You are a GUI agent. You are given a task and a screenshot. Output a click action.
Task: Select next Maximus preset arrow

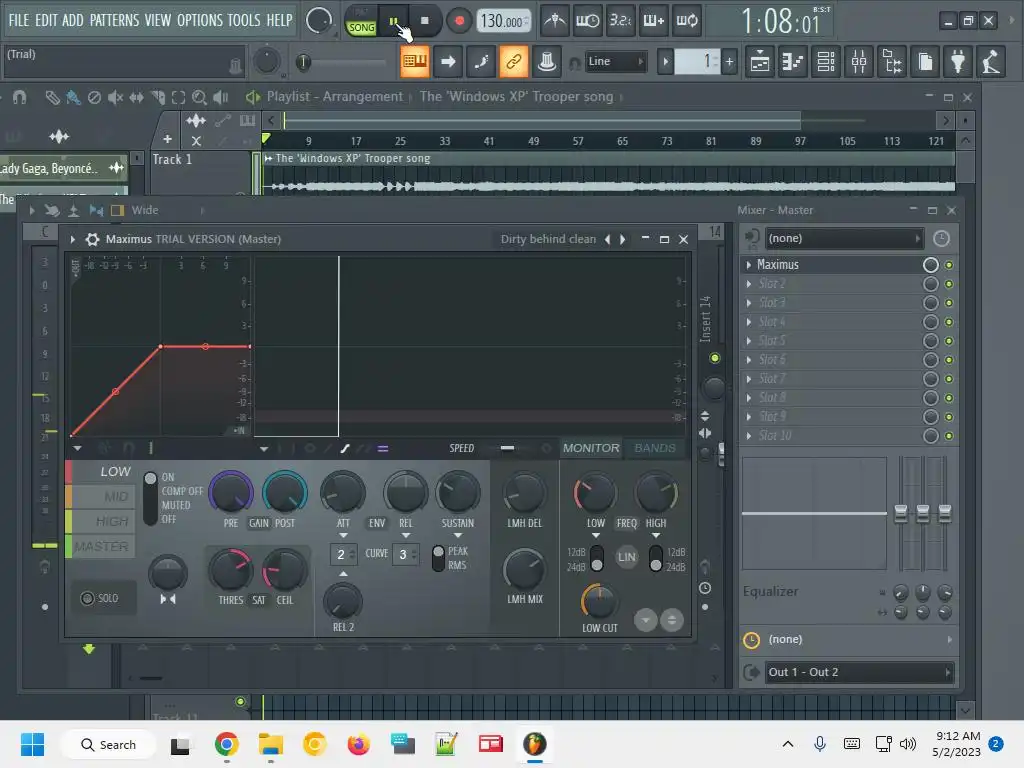tap(622, 239)
